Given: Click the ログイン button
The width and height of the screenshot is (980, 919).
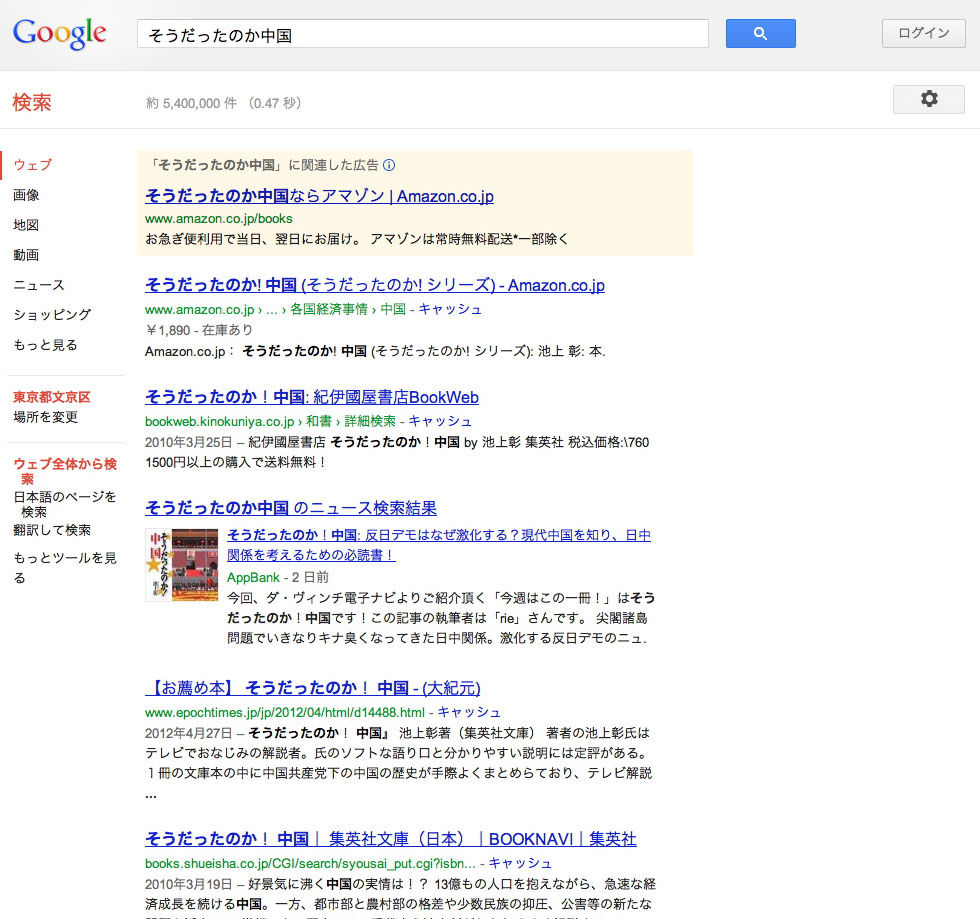Looking at the screenshot, I should (924, 34).
